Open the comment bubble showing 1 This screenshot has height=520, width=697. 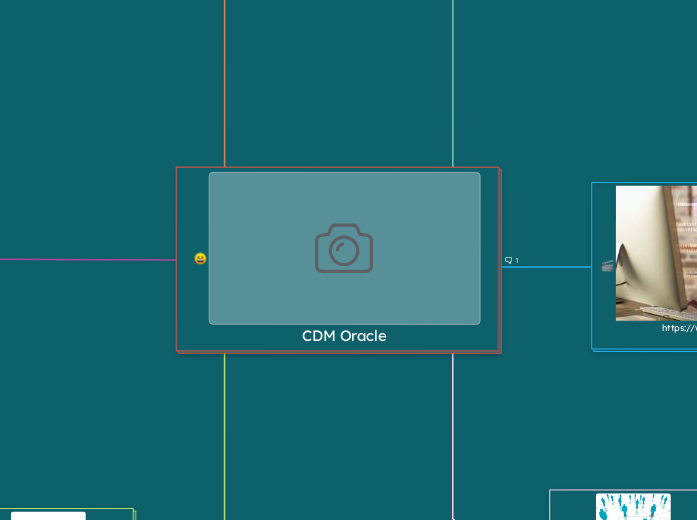[512, 260]
